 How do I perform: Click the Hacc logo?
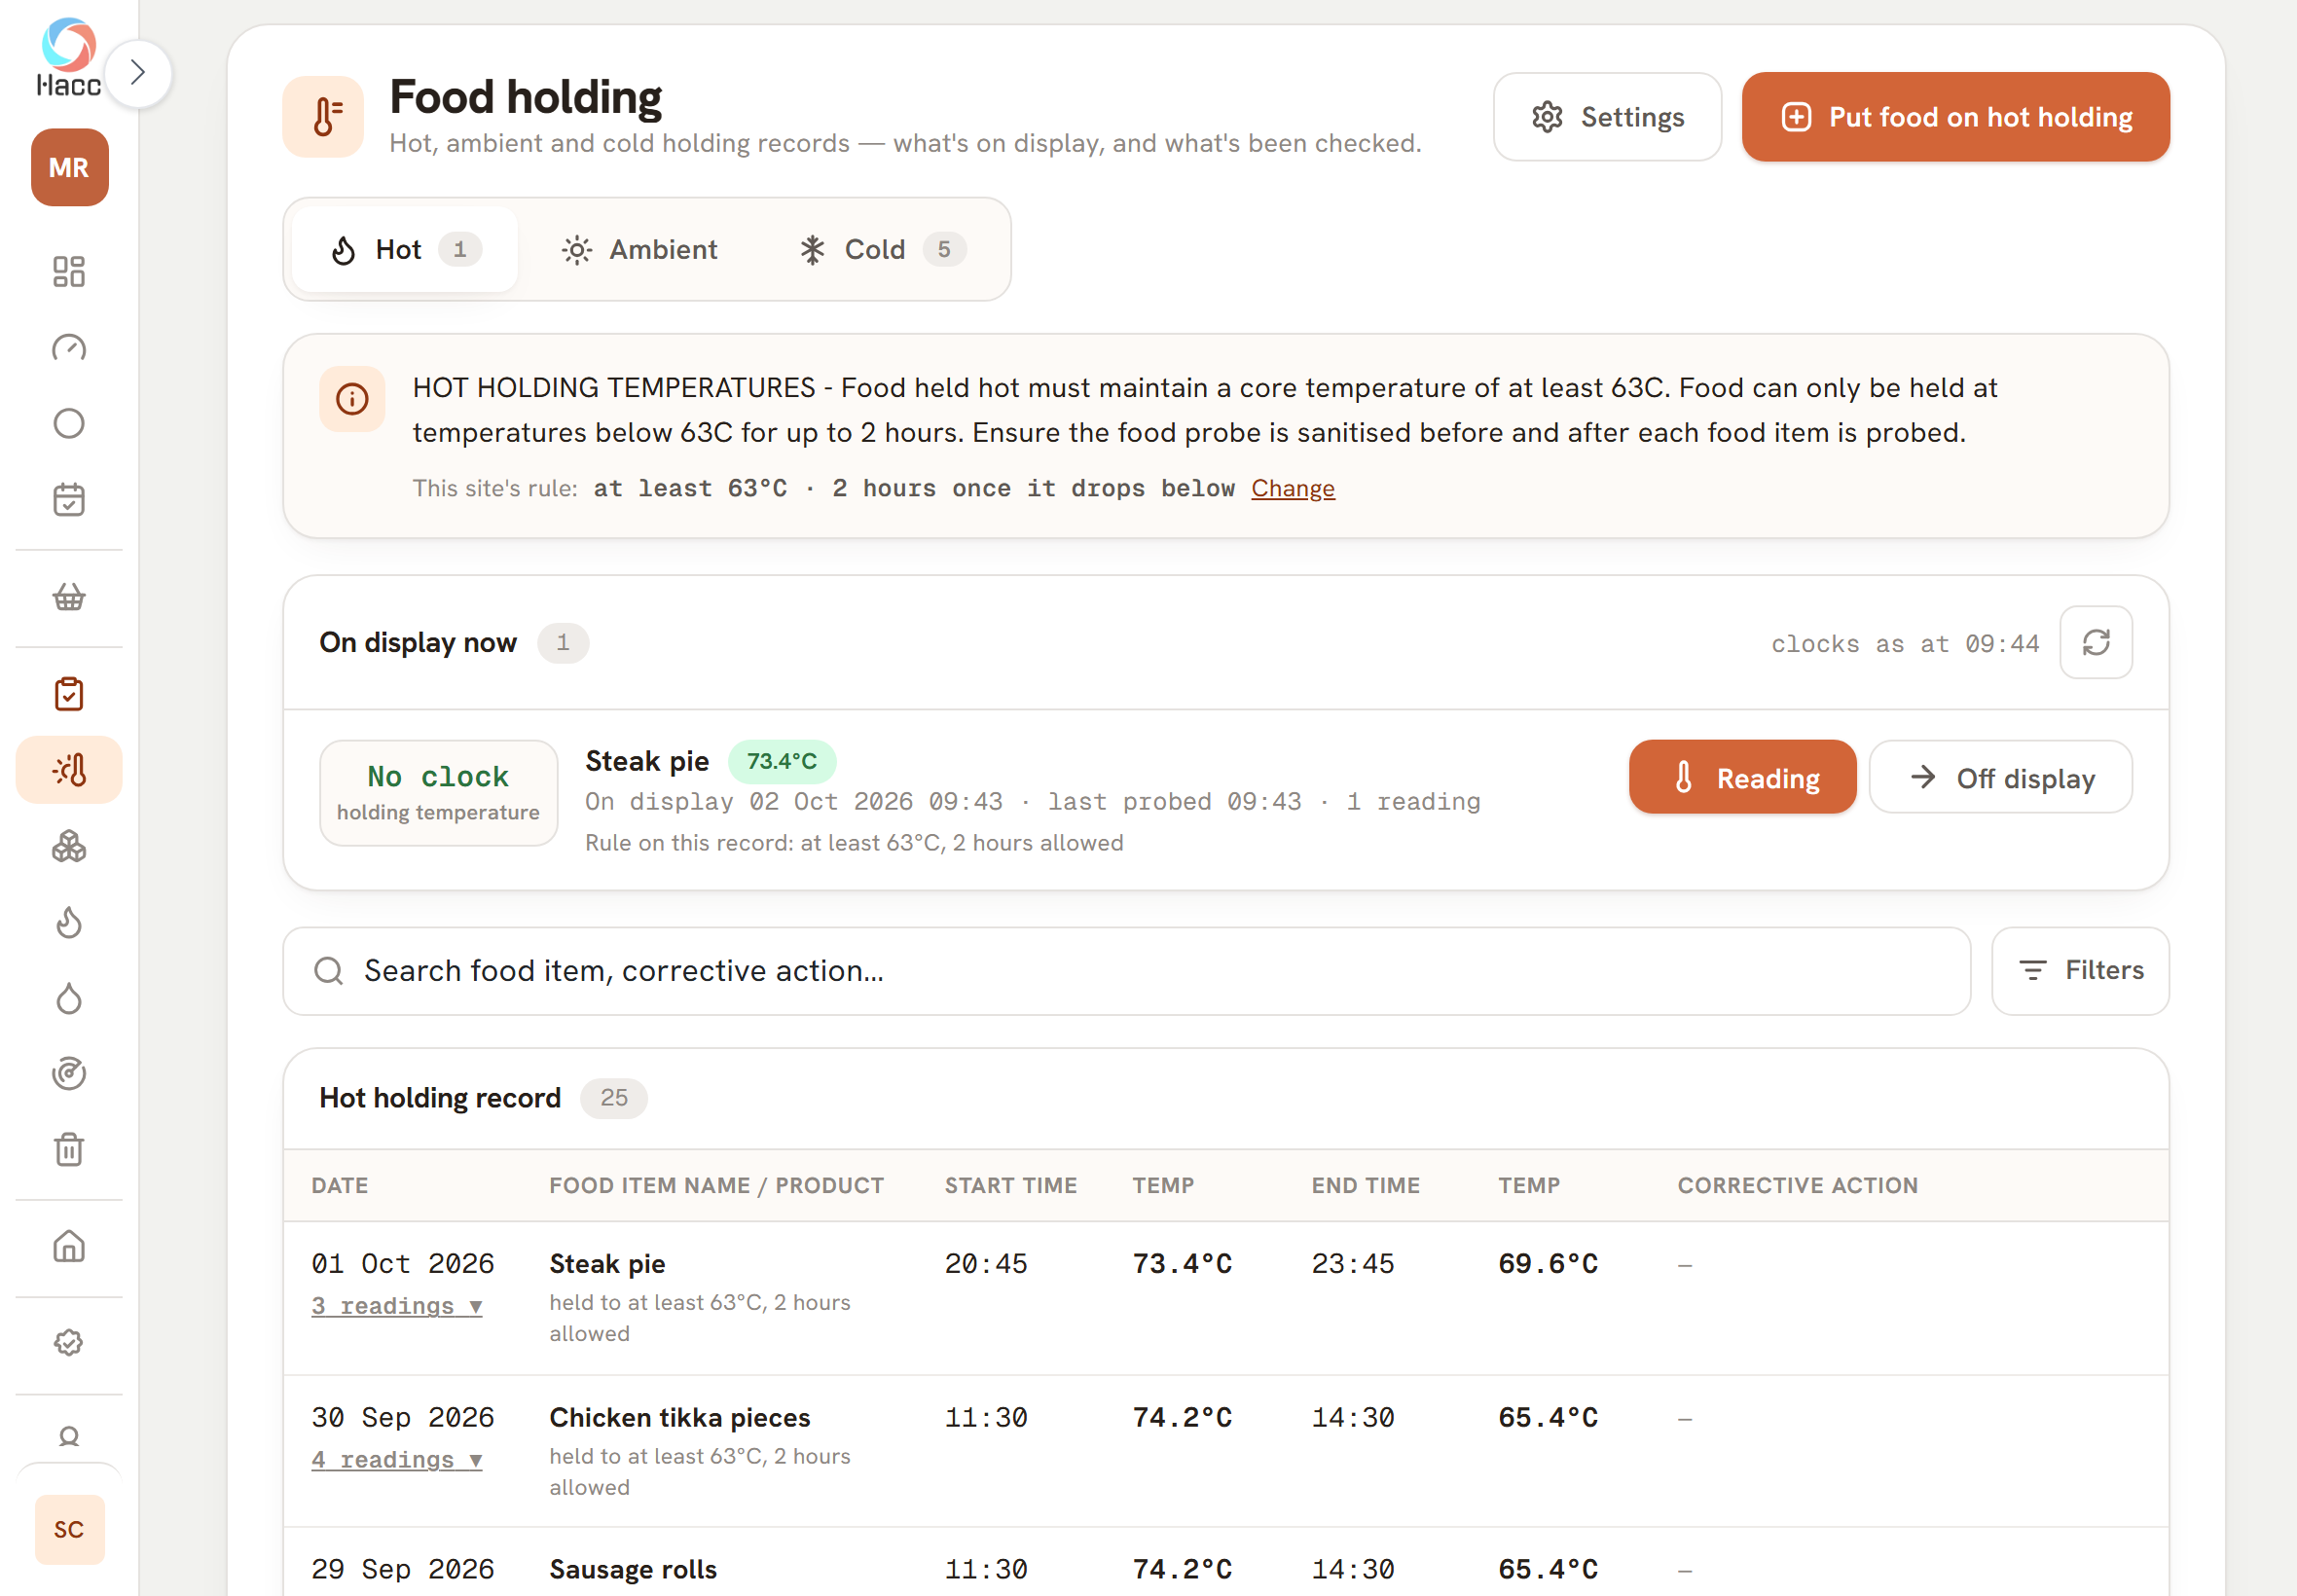[x=69, y=57]
